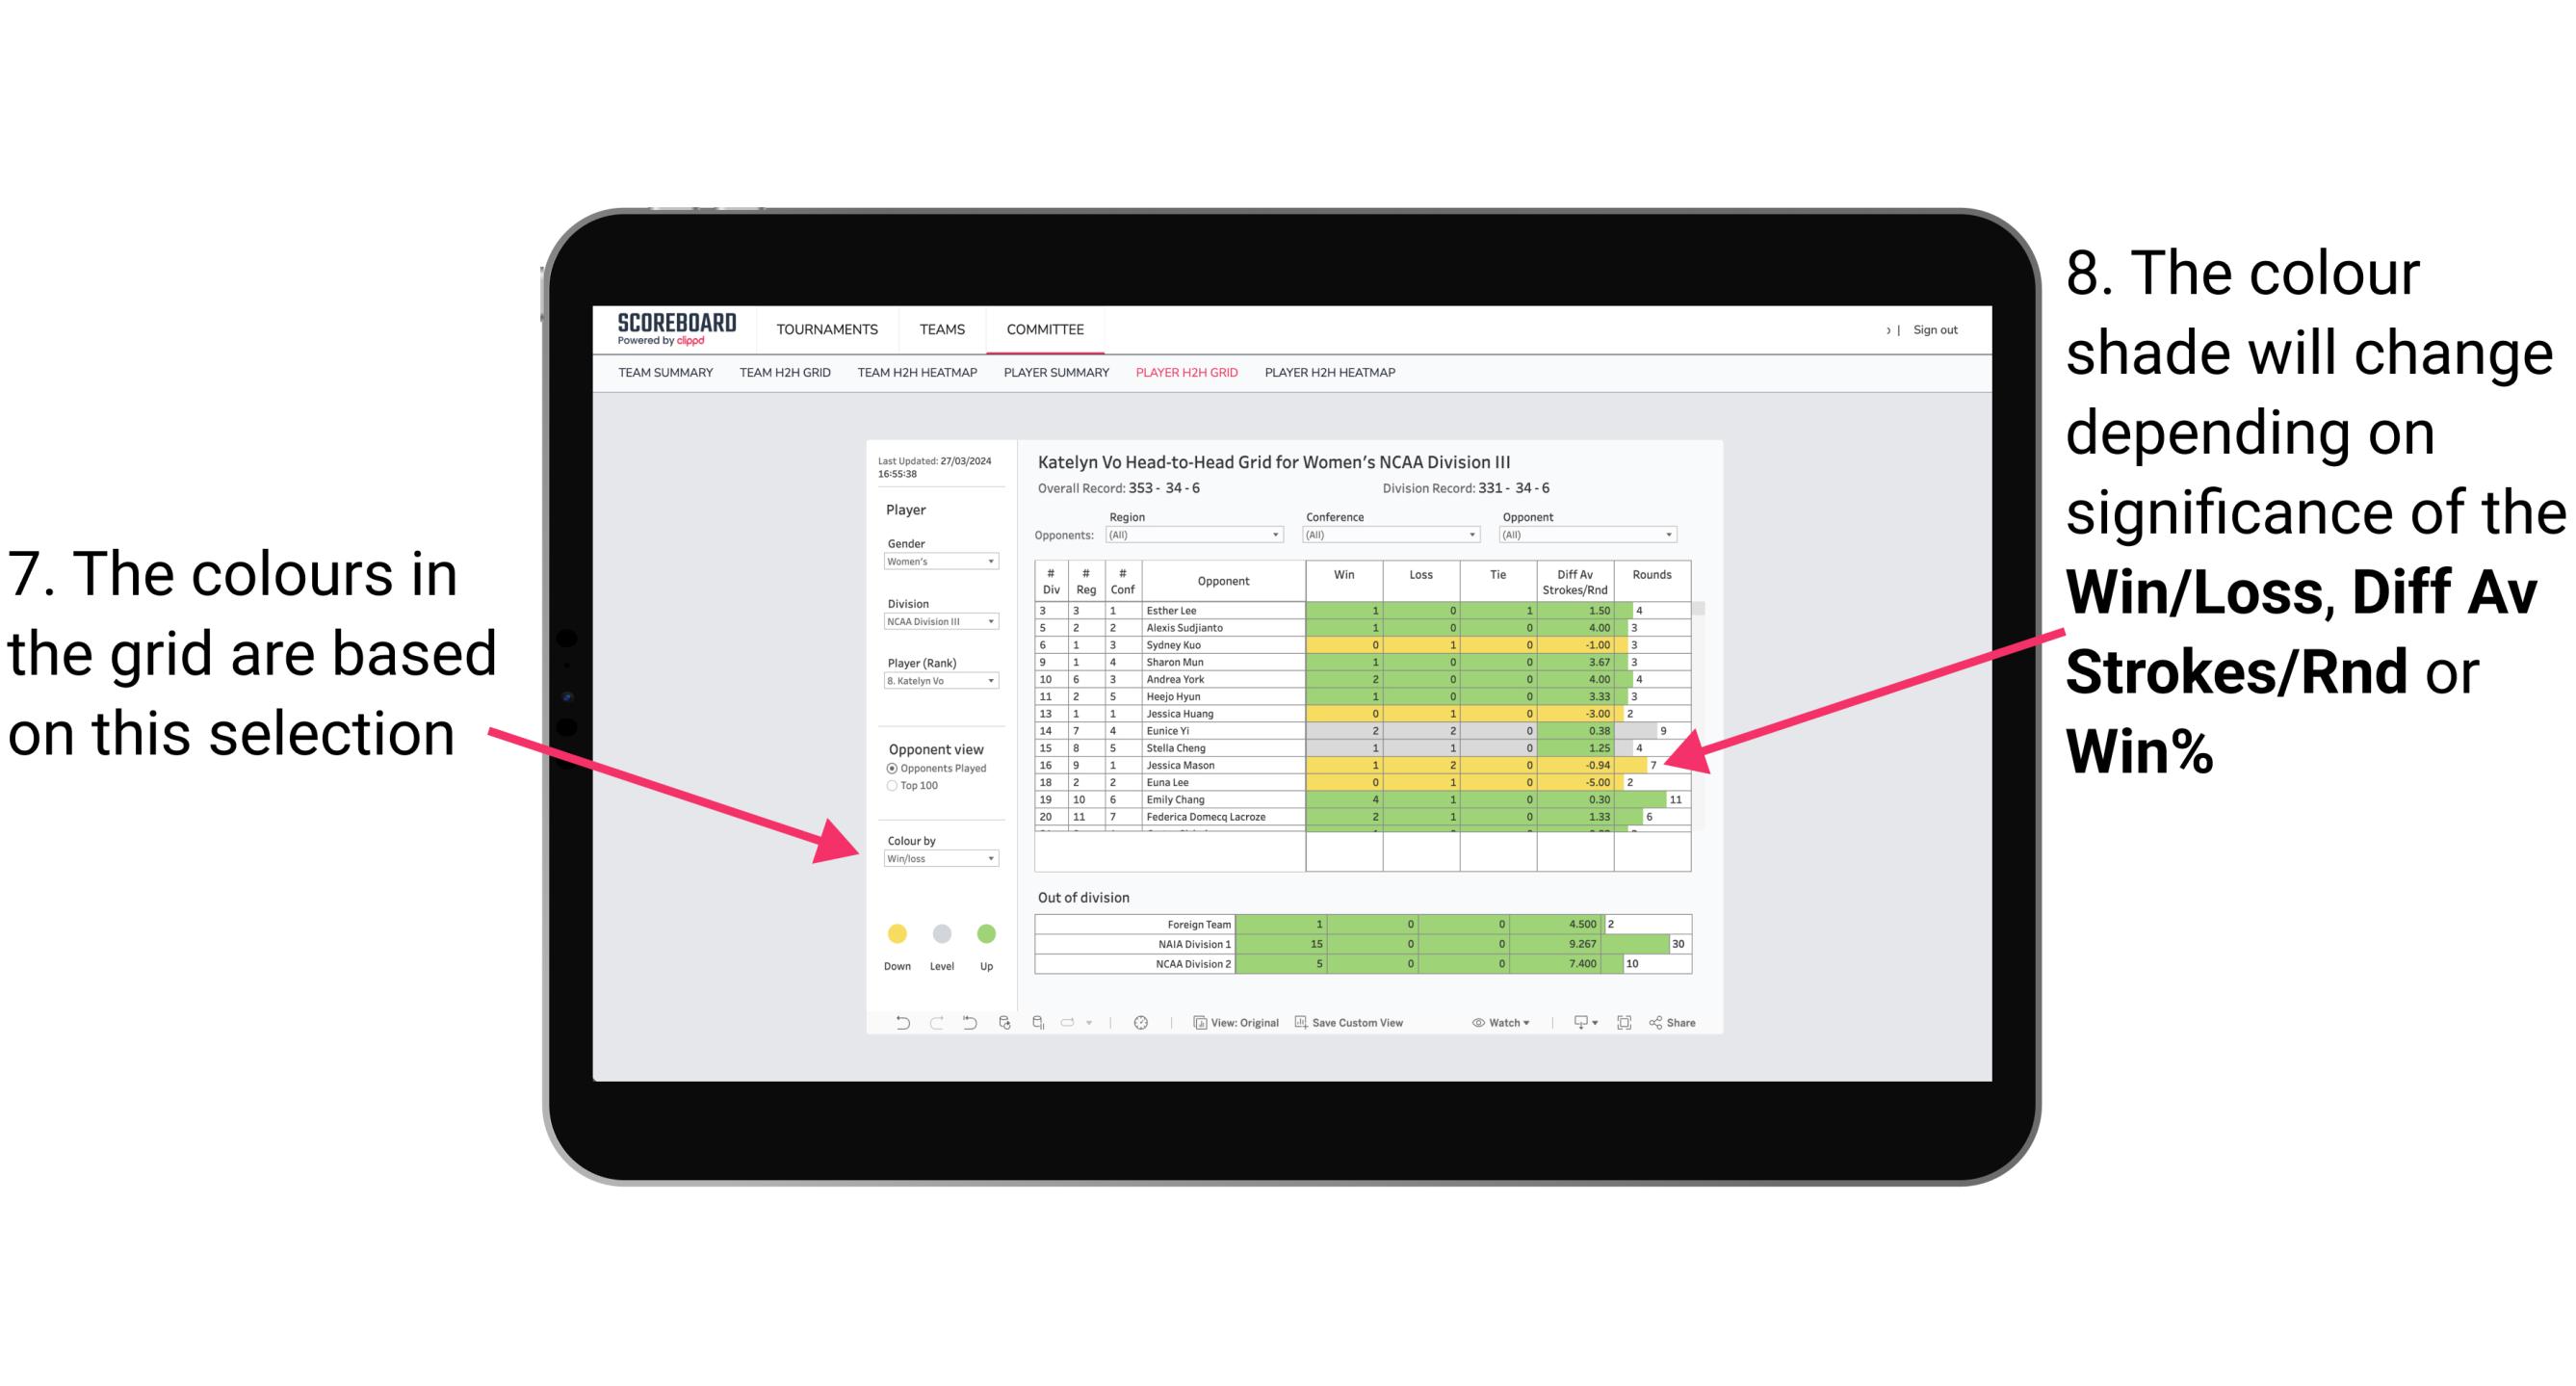Image resolution: width=2576 pixels, height=1386 pixels.
Task: Switch to the Player Summary tab
Action: tap(1054, 379)
